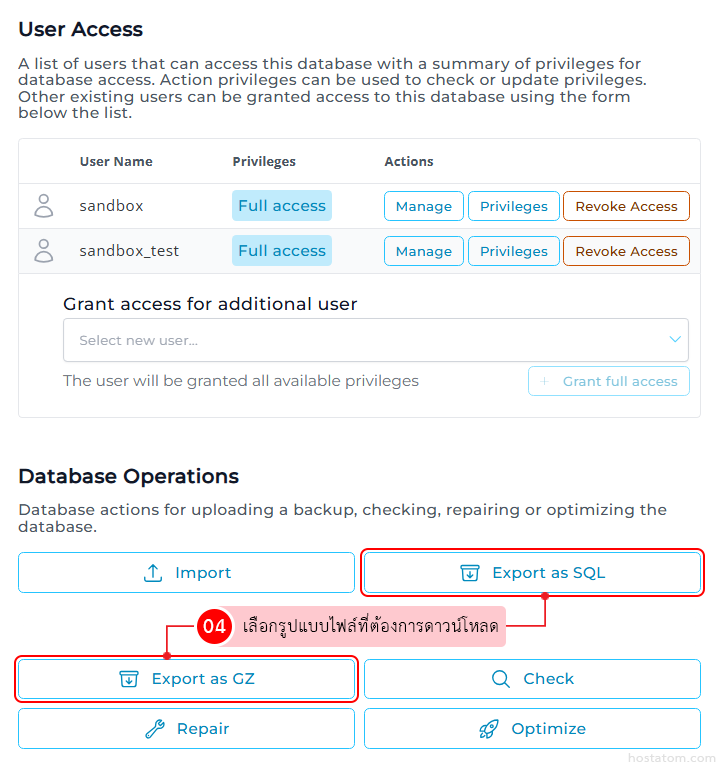The height and width of the screenshot is (766, 720).
Task: Click the Optimize database button
Action: 532,729
